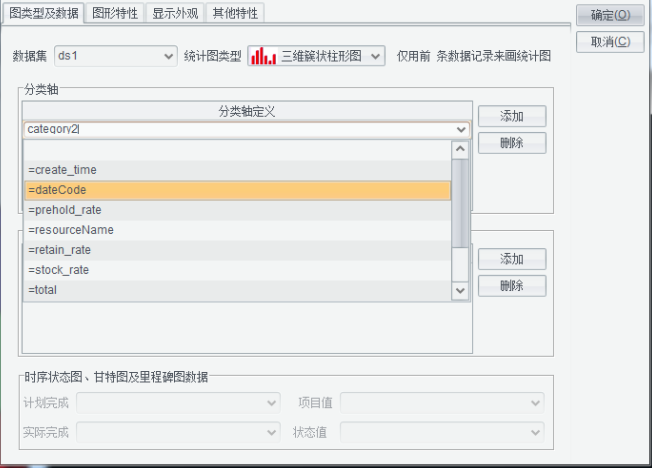Click 删除 button in the 分类轴 section

pos(511,143)
